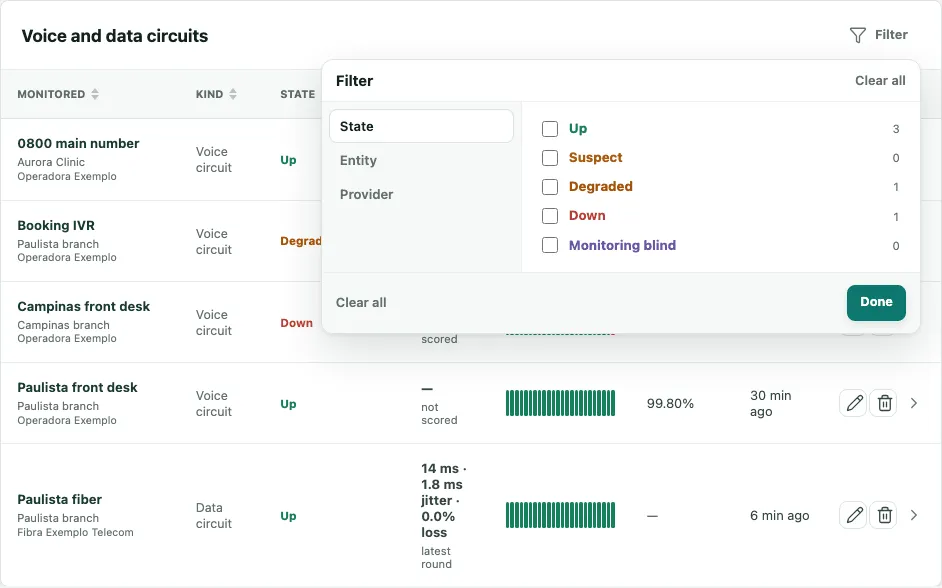942x588 pixels.
Task: Click Clear all at the filter header
Action: tap(880, 80)
